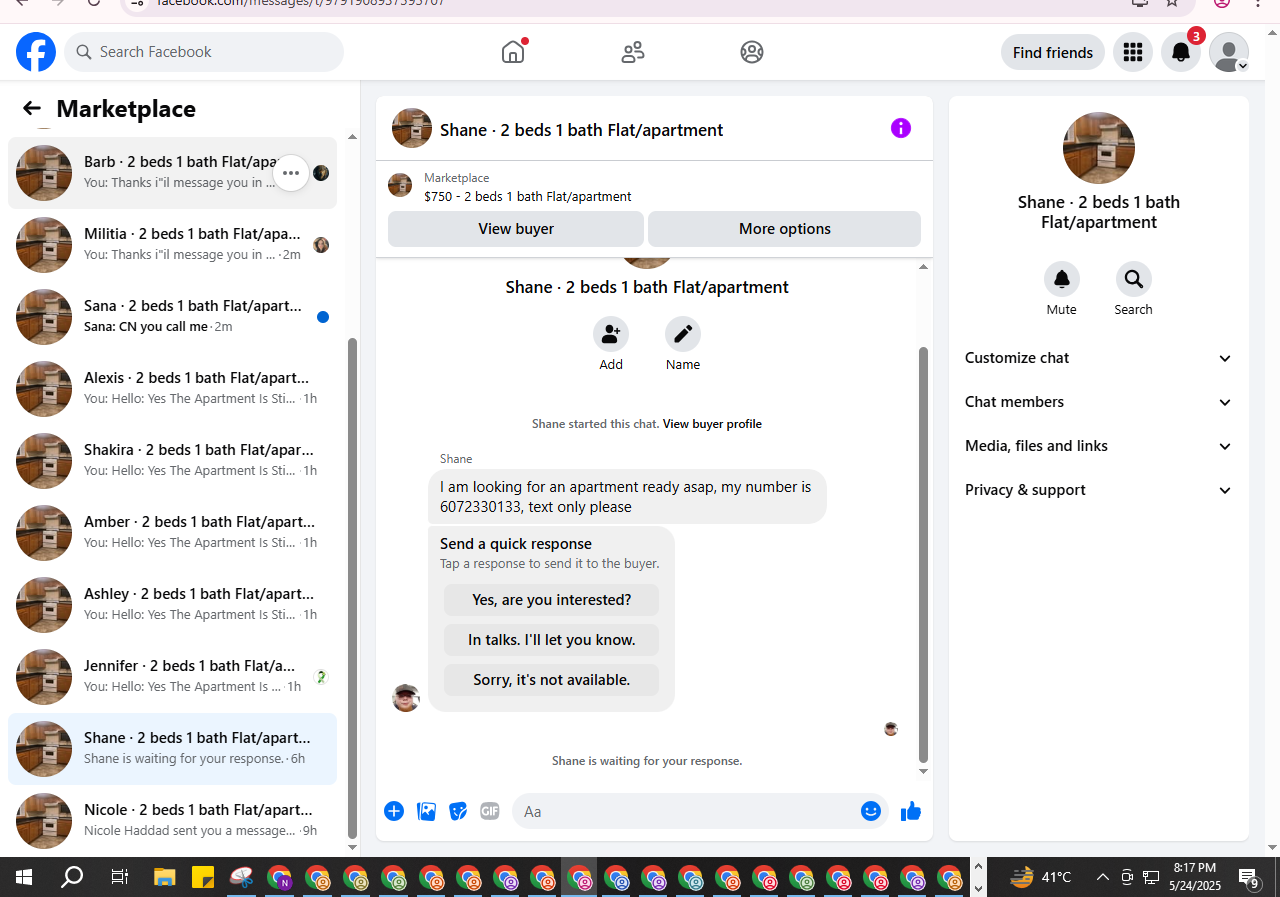Mute the conversation with the bell
This screenshot has width=1280, height=897.
[1062, 279]
